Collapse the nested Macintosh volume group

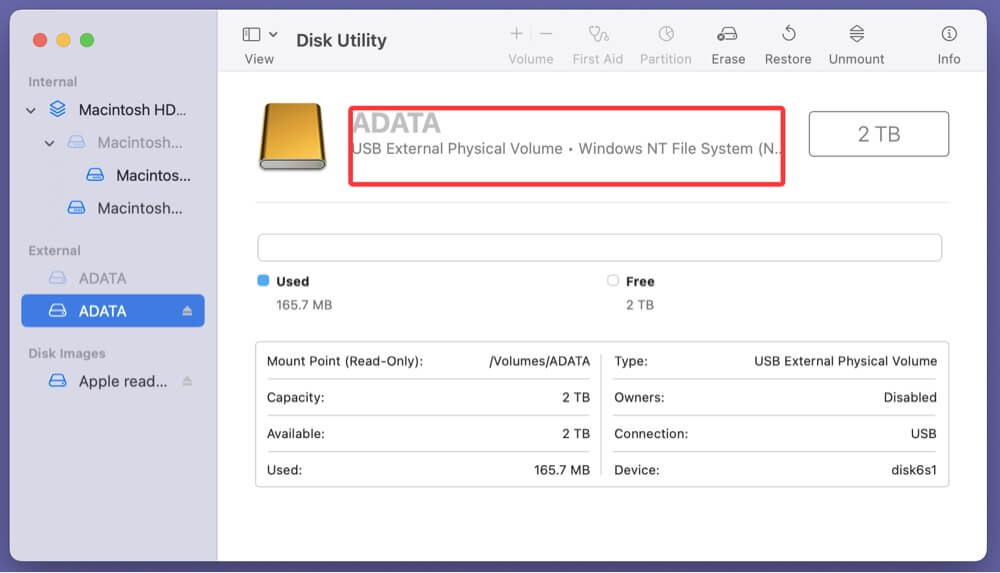tap(49, 143)
